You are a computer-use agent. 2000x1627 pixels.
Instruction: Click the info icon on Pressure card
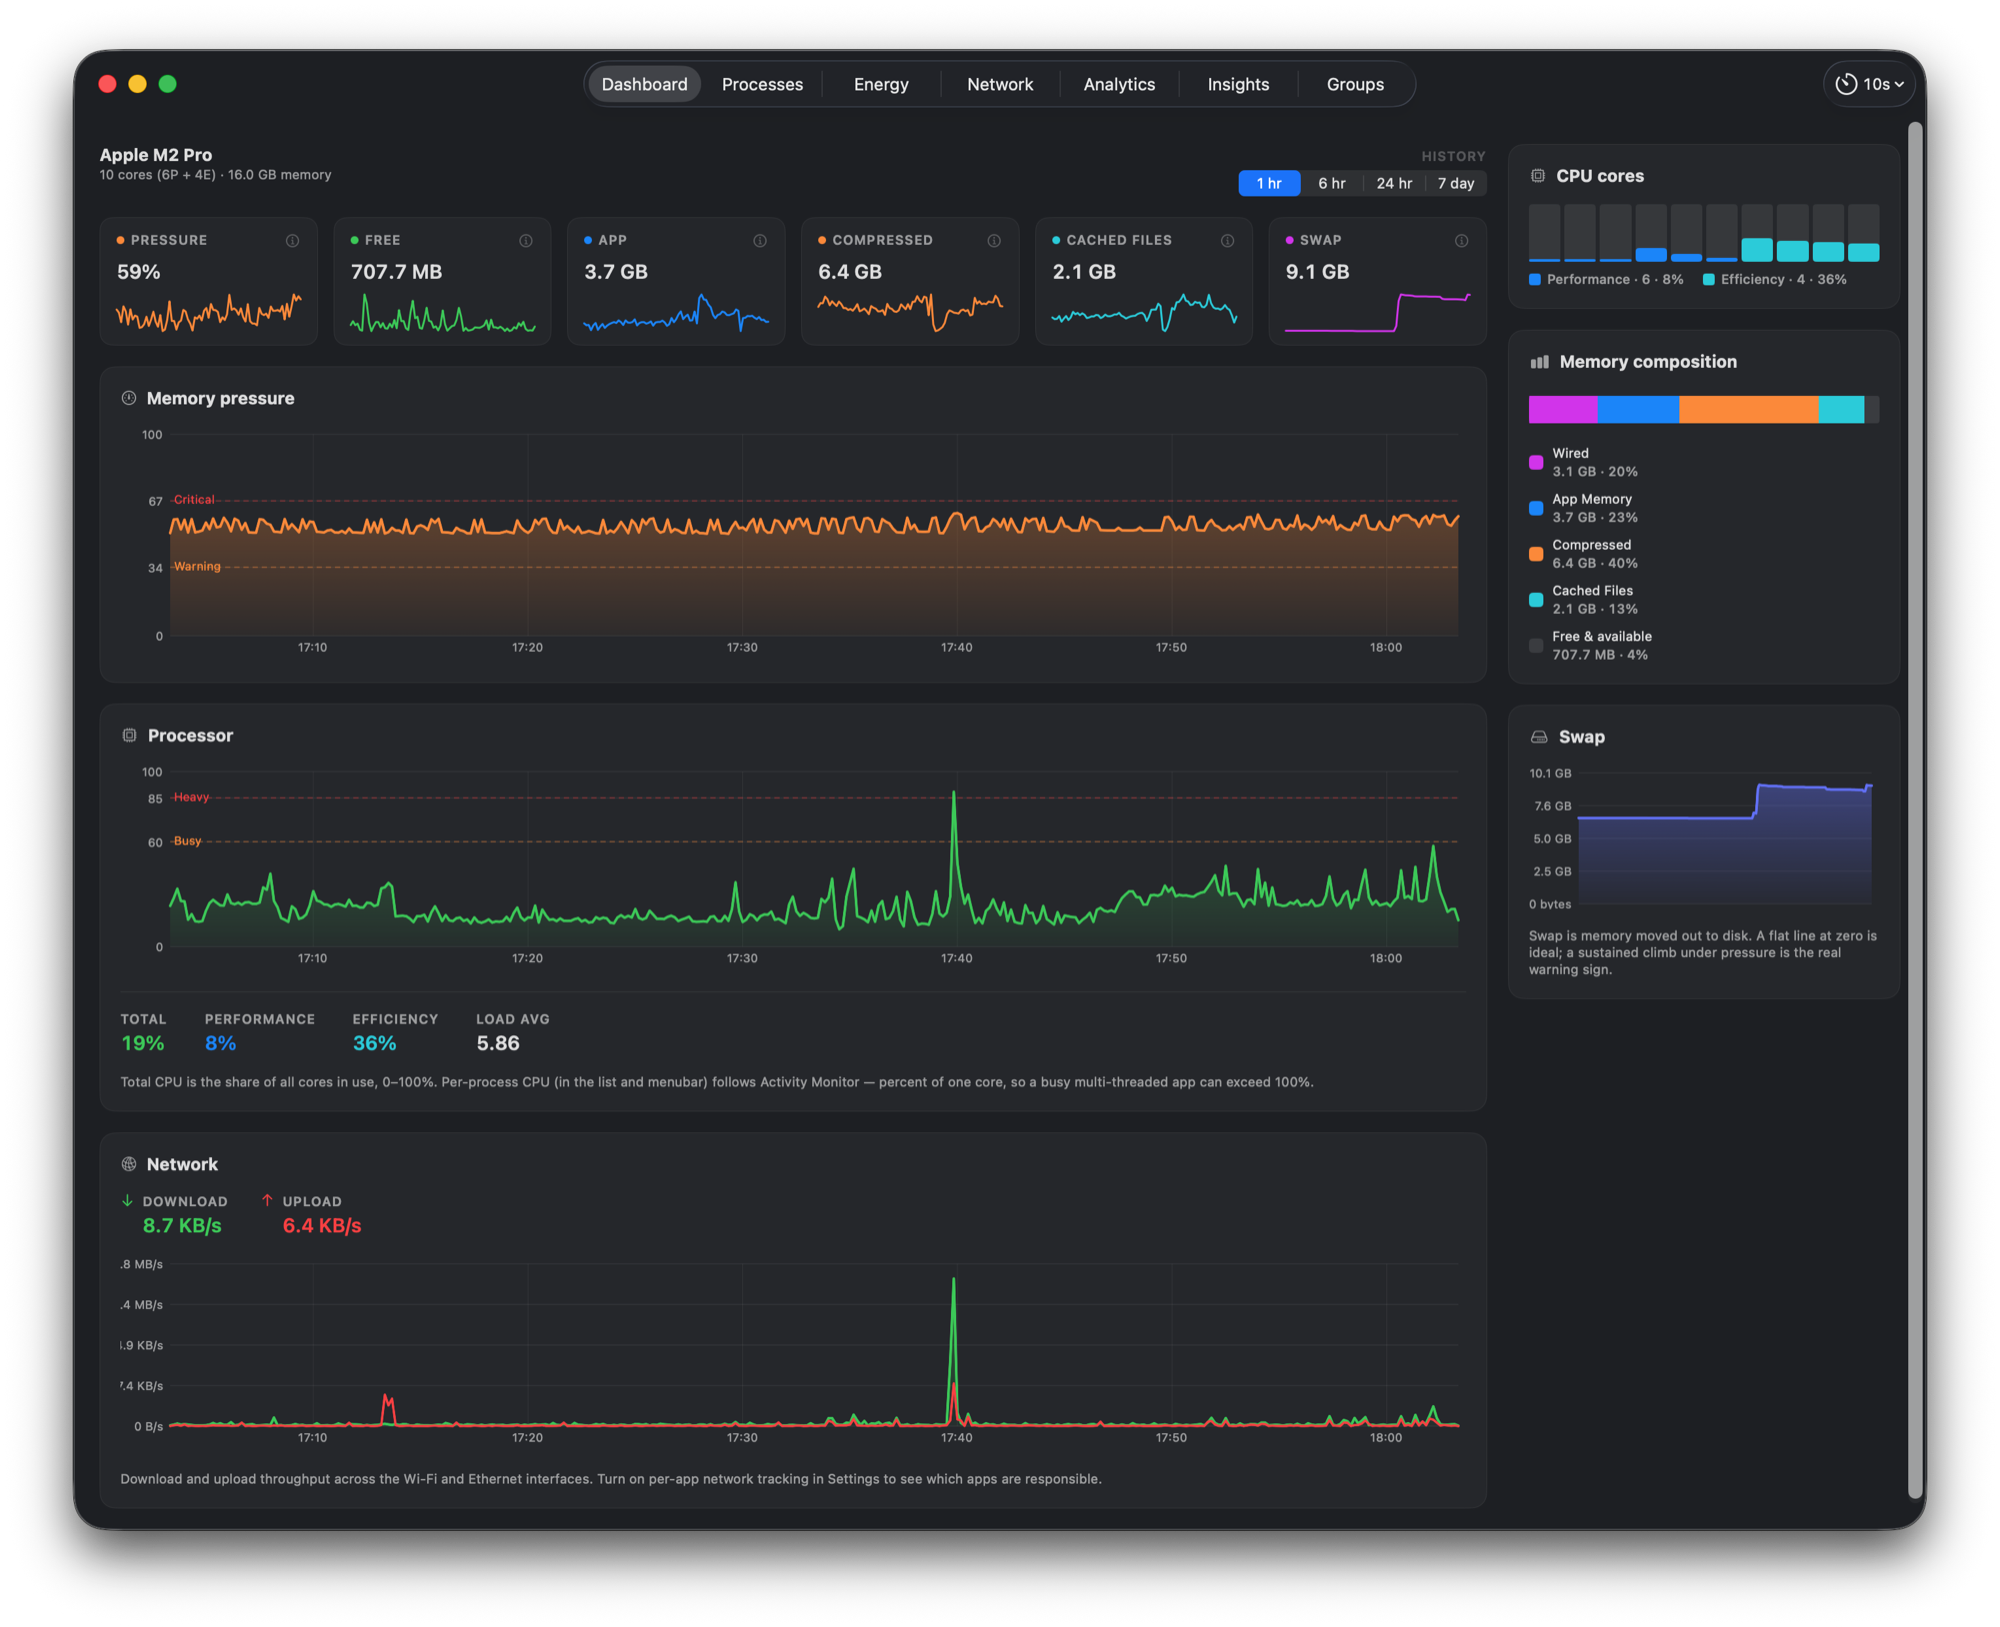(292, 241)
